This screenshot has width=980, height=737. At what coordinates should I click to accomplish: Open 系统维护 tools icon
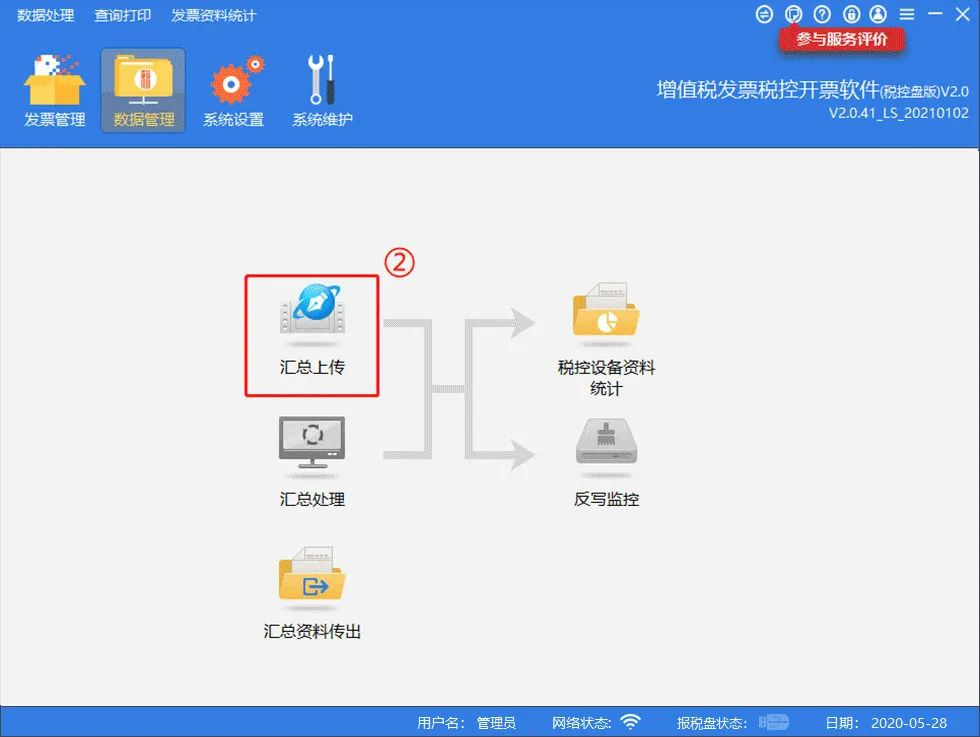click(x=322, y=91)
